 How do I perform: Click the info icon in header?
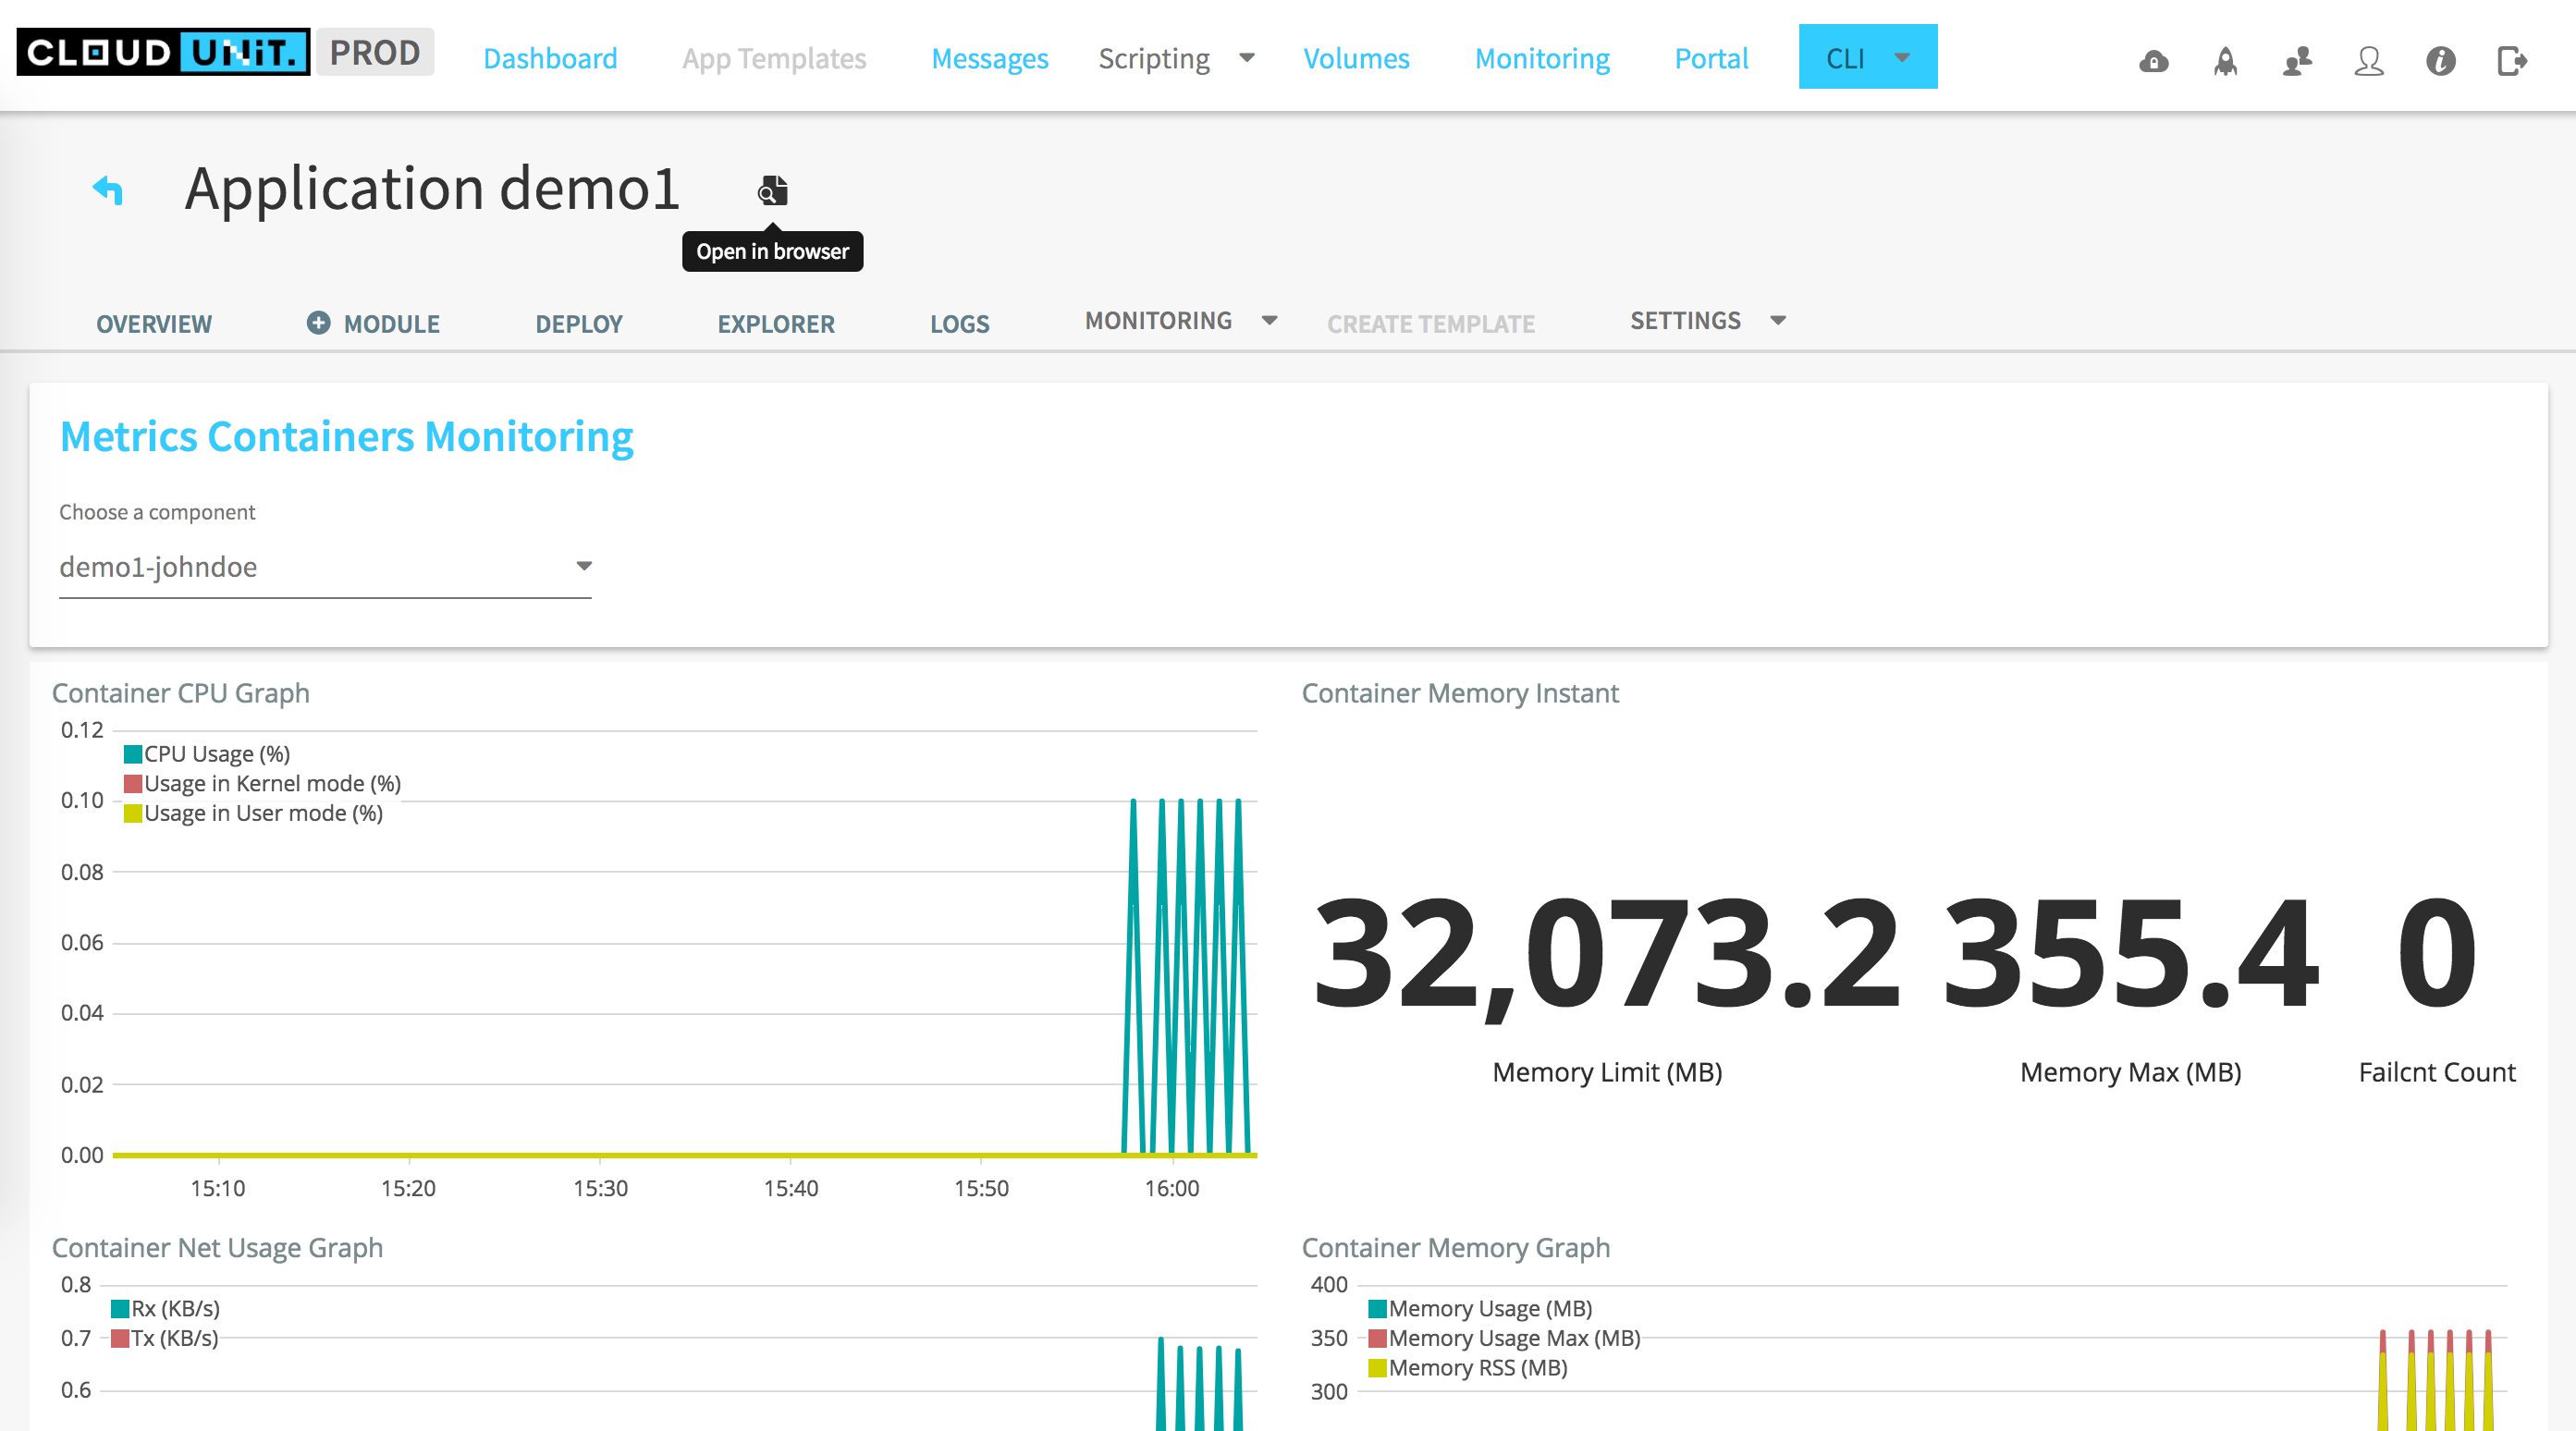coord(2440,61)
